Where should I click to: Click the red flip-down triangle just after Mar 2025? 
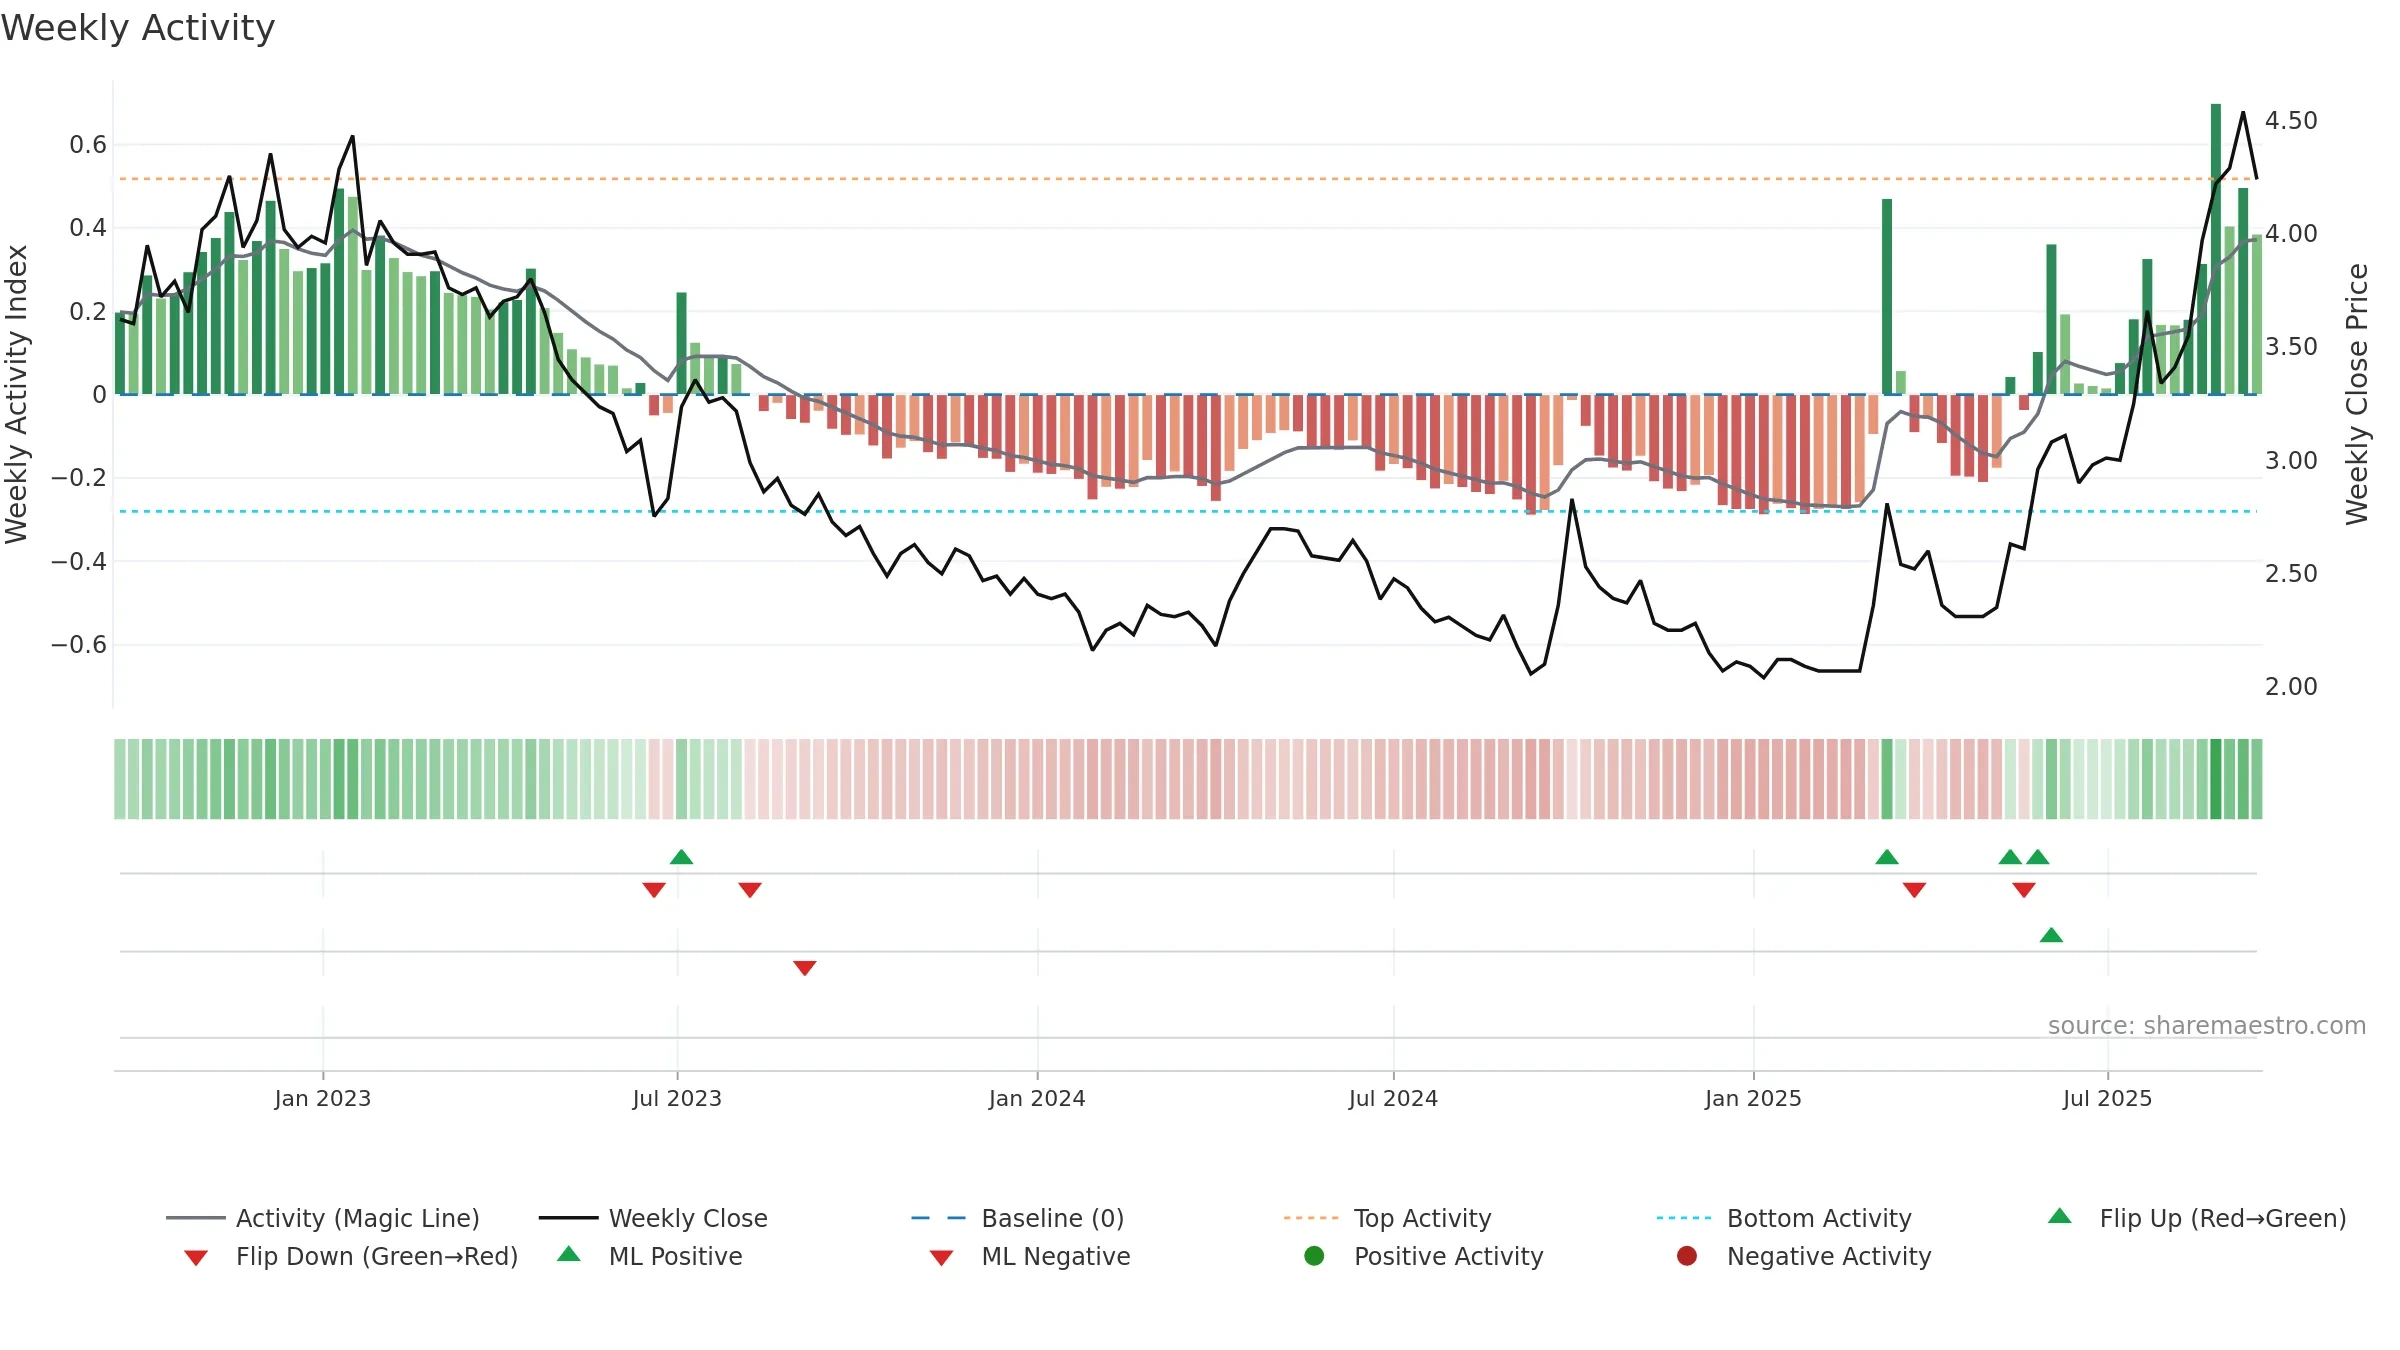[1914, 890]
